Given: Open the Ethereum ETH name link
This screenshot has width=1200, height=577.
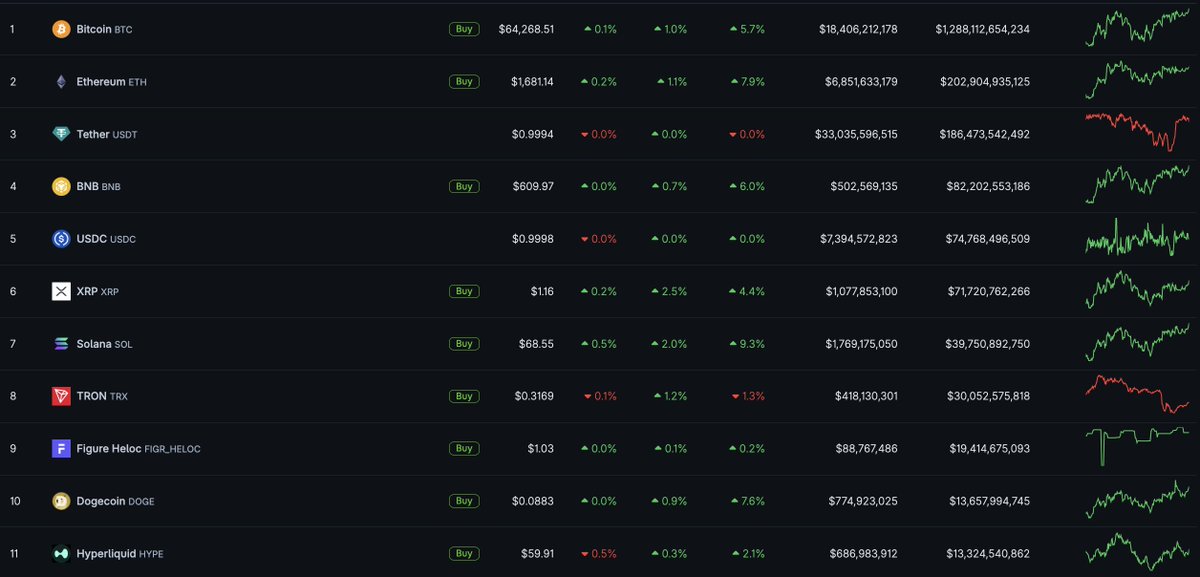Looking at the screenshot, I should pyautogui.click(x=113, y=82).
